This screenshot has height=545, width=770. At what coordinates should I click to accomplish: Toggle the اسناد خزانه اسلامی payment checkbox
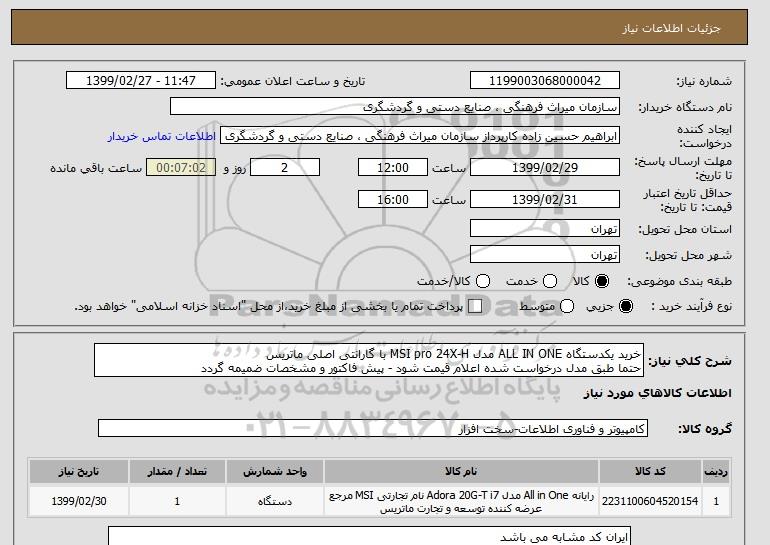(475, 306)
